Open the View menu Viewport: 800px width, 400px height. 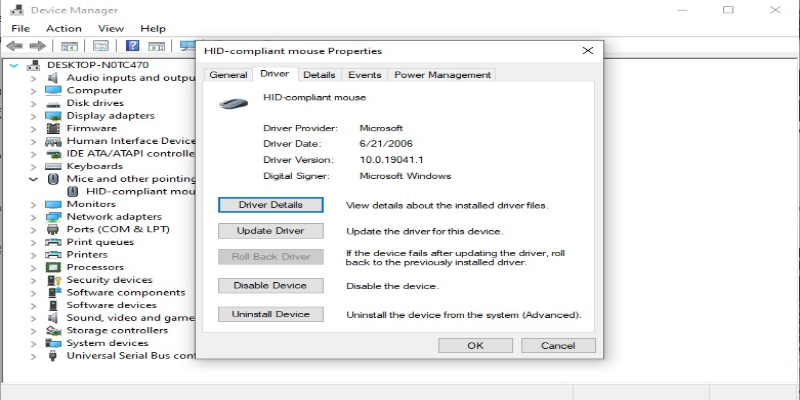coord(111,29)
